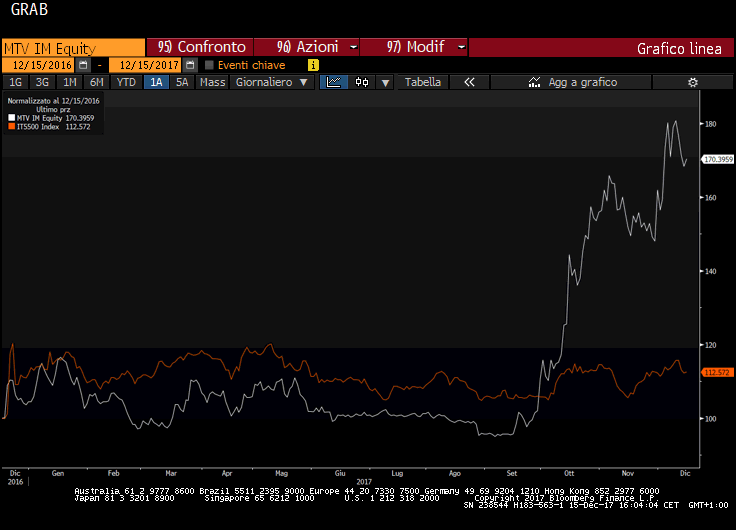
Task: Click the Confronto button
Action: click(x=201, y=47)
